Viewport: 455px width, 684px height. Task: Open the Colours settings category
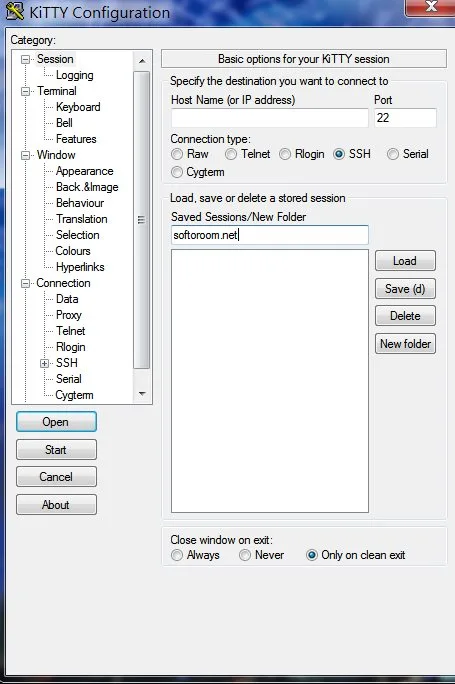pos(73,251)
